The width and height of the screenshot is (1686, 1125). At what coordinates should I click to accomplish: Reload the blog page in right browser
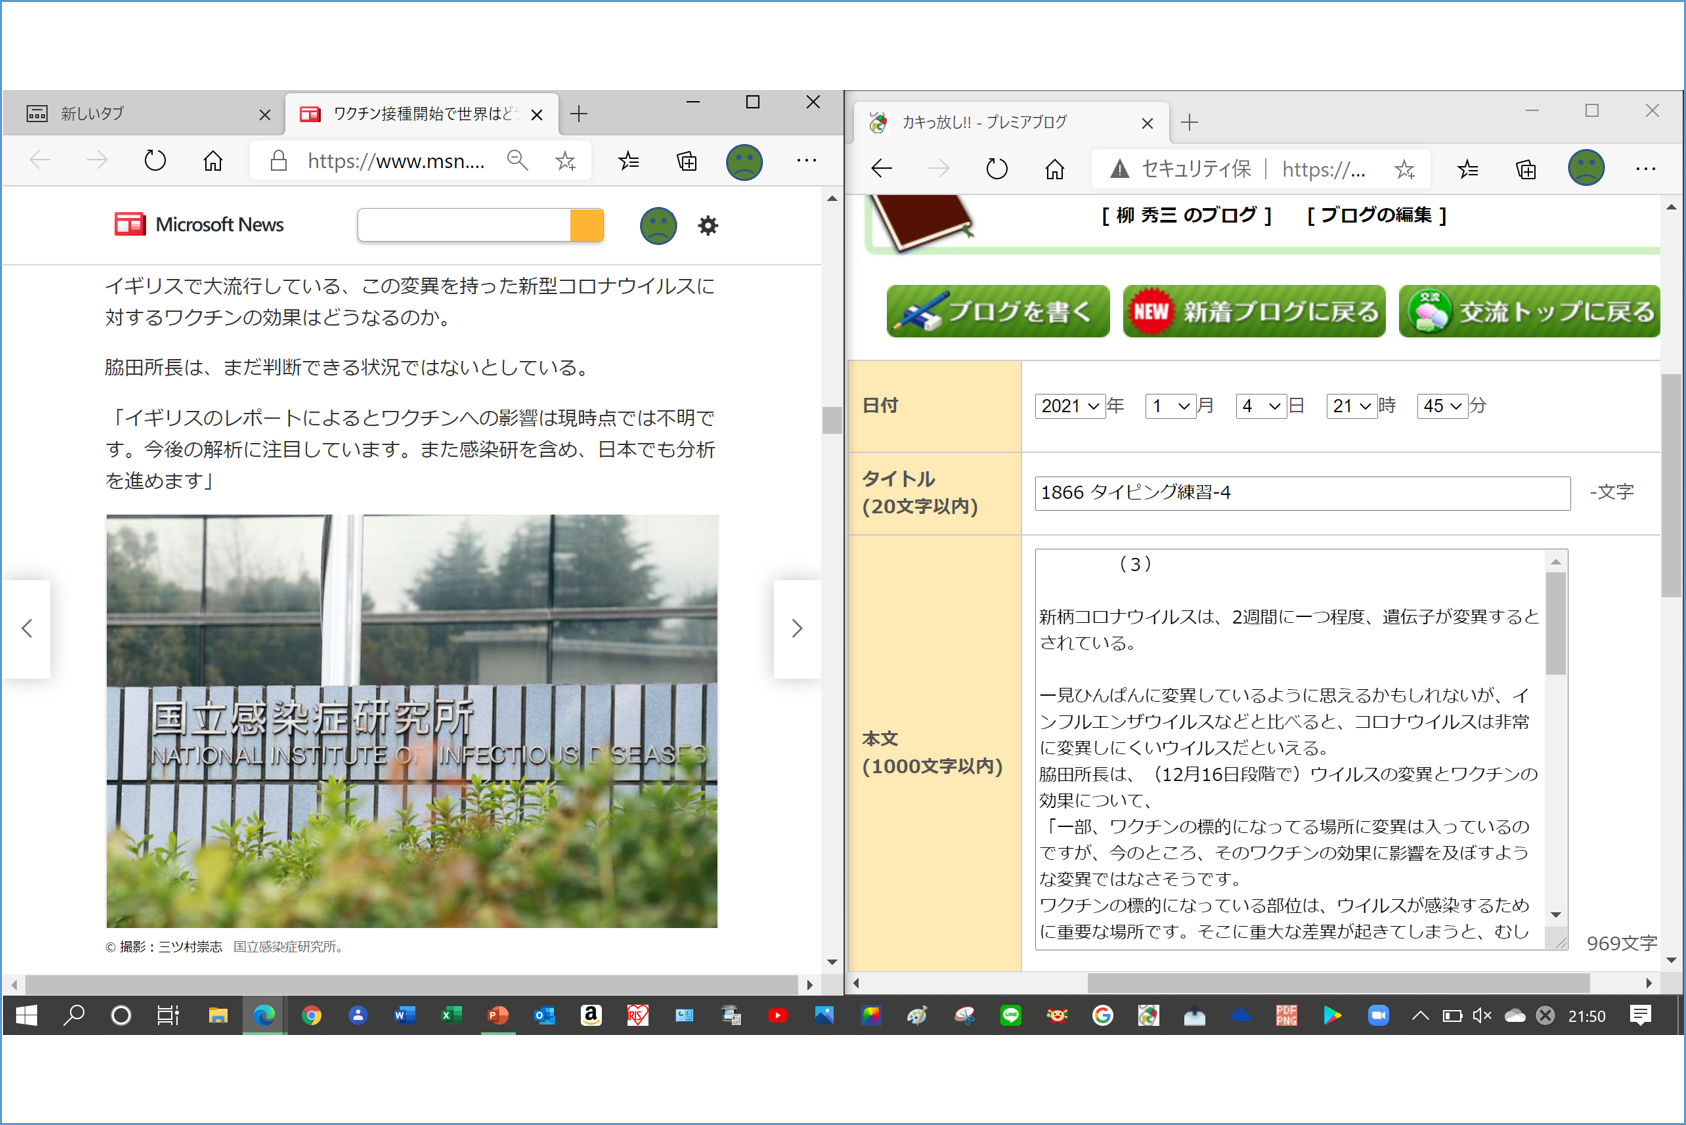(x=996, y=169)
